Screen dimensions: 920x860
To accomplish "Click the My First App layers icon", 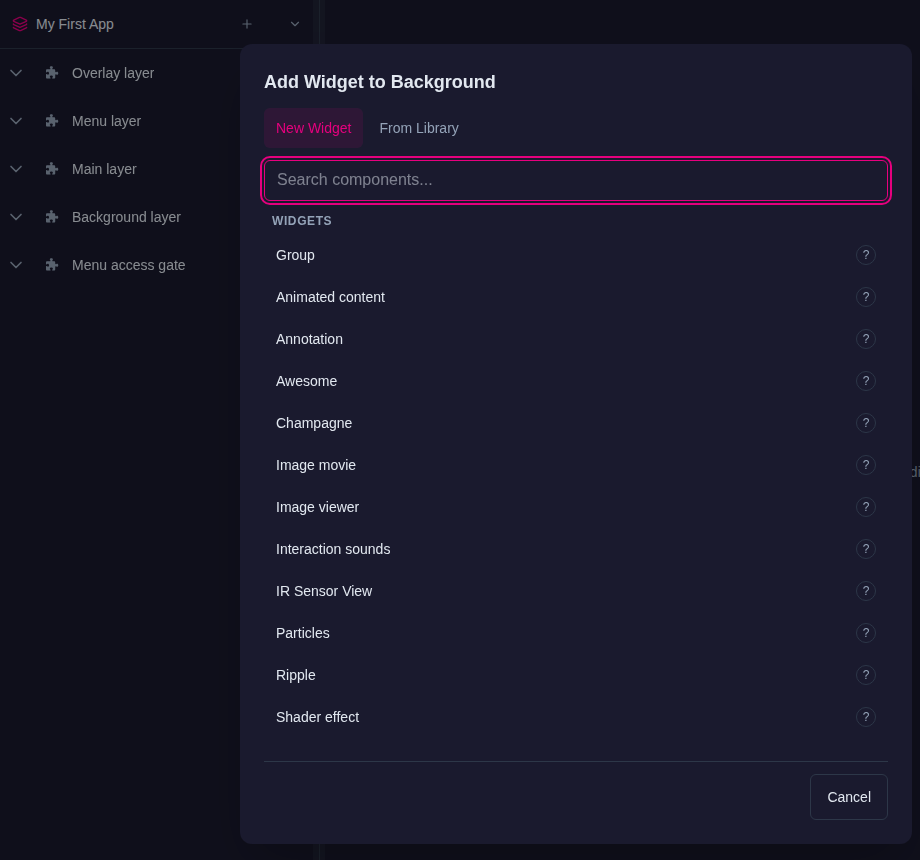I will coord(20,24).
